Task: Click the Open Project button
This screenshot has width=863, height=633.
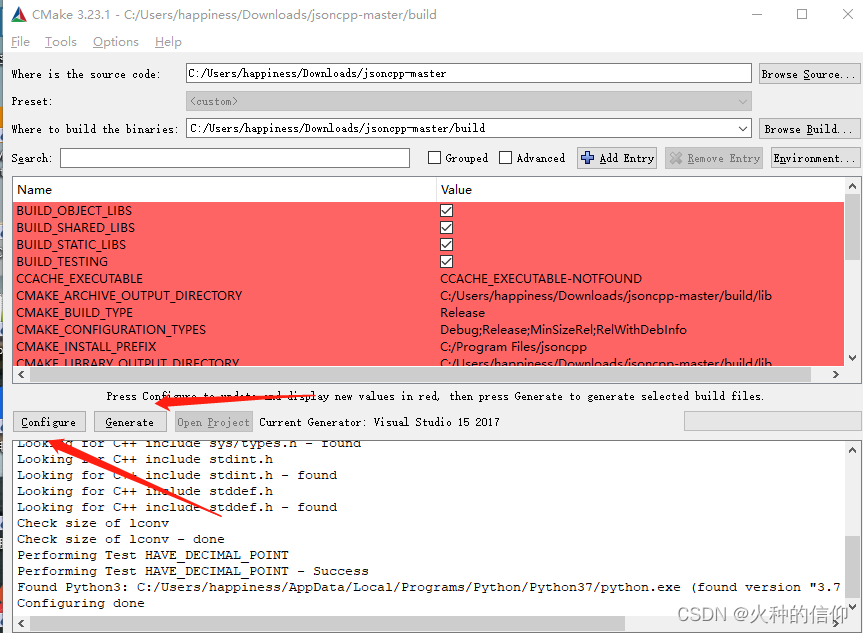Action: tap(214, 422)
